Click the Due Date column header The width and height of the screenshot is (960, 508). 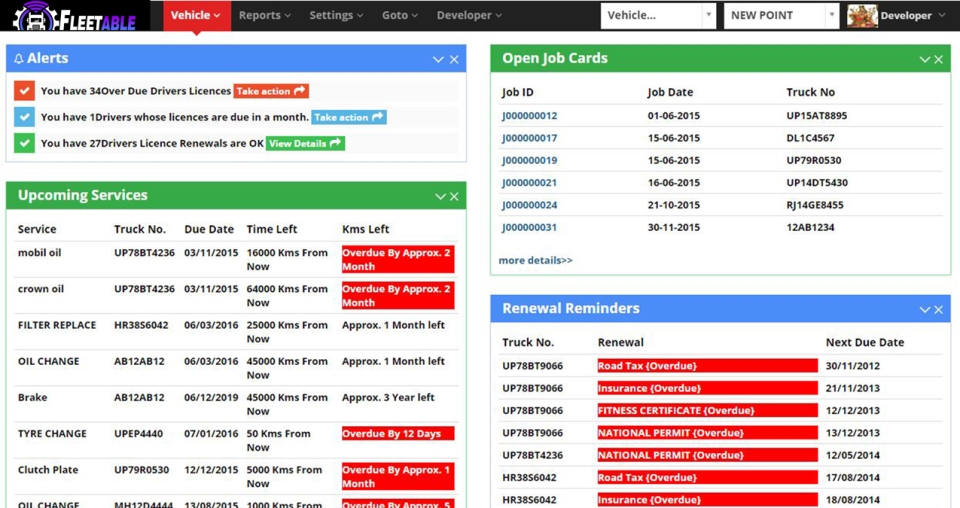pos(209,230)
